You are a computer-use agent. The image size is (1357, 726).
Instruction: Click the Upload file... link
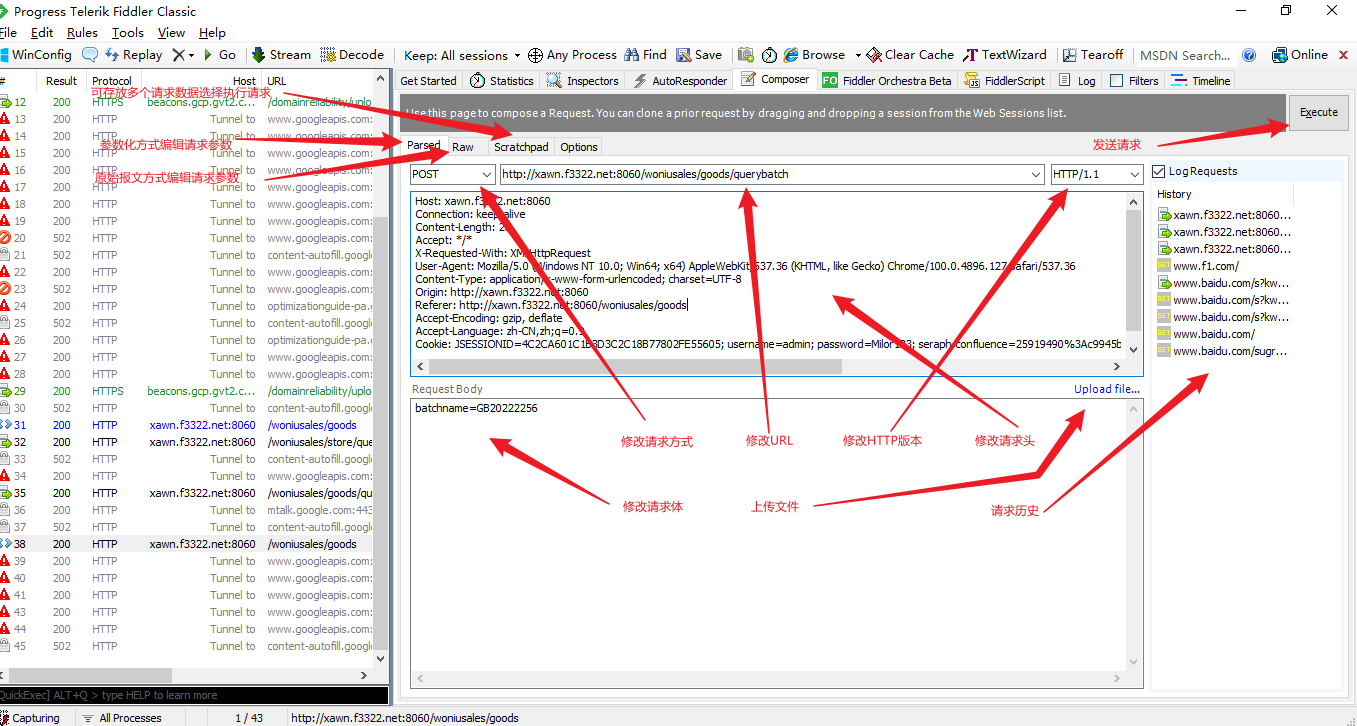tap(1107, 389)
